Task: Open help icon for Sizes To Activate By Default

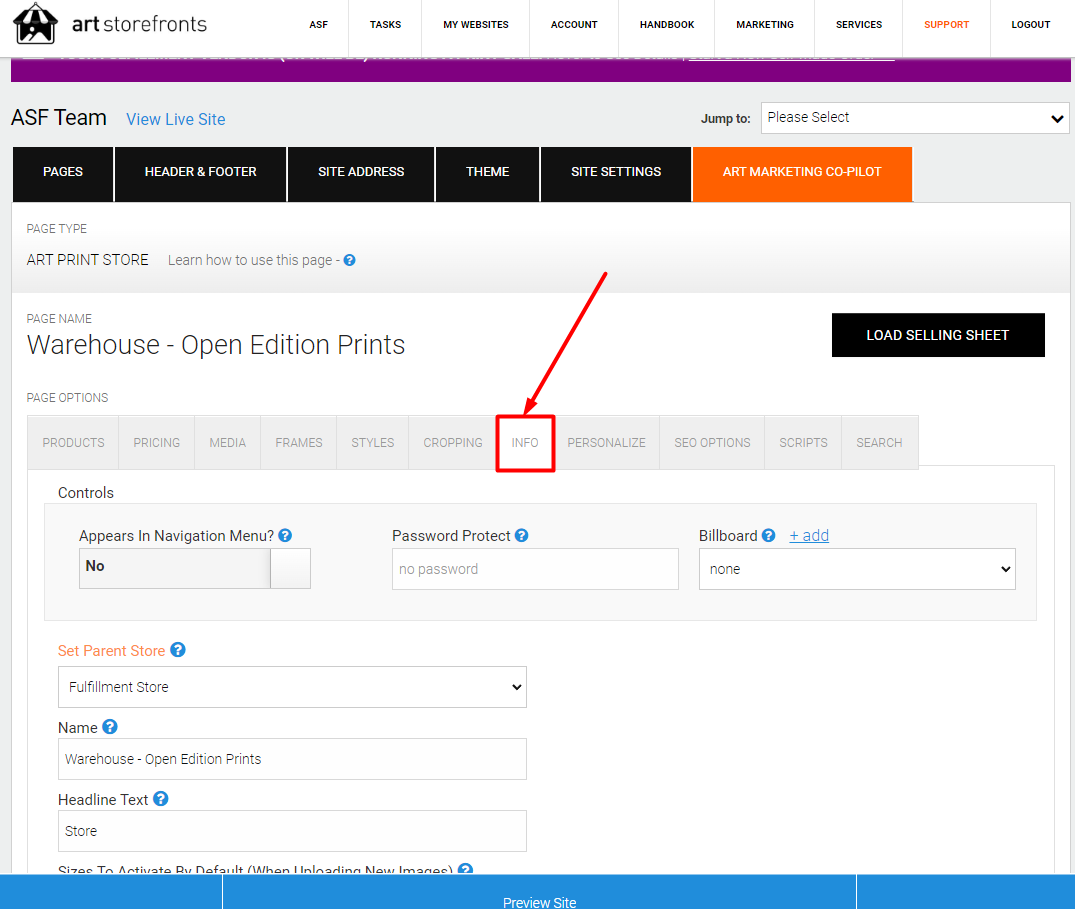Action: tap(465, 869)
